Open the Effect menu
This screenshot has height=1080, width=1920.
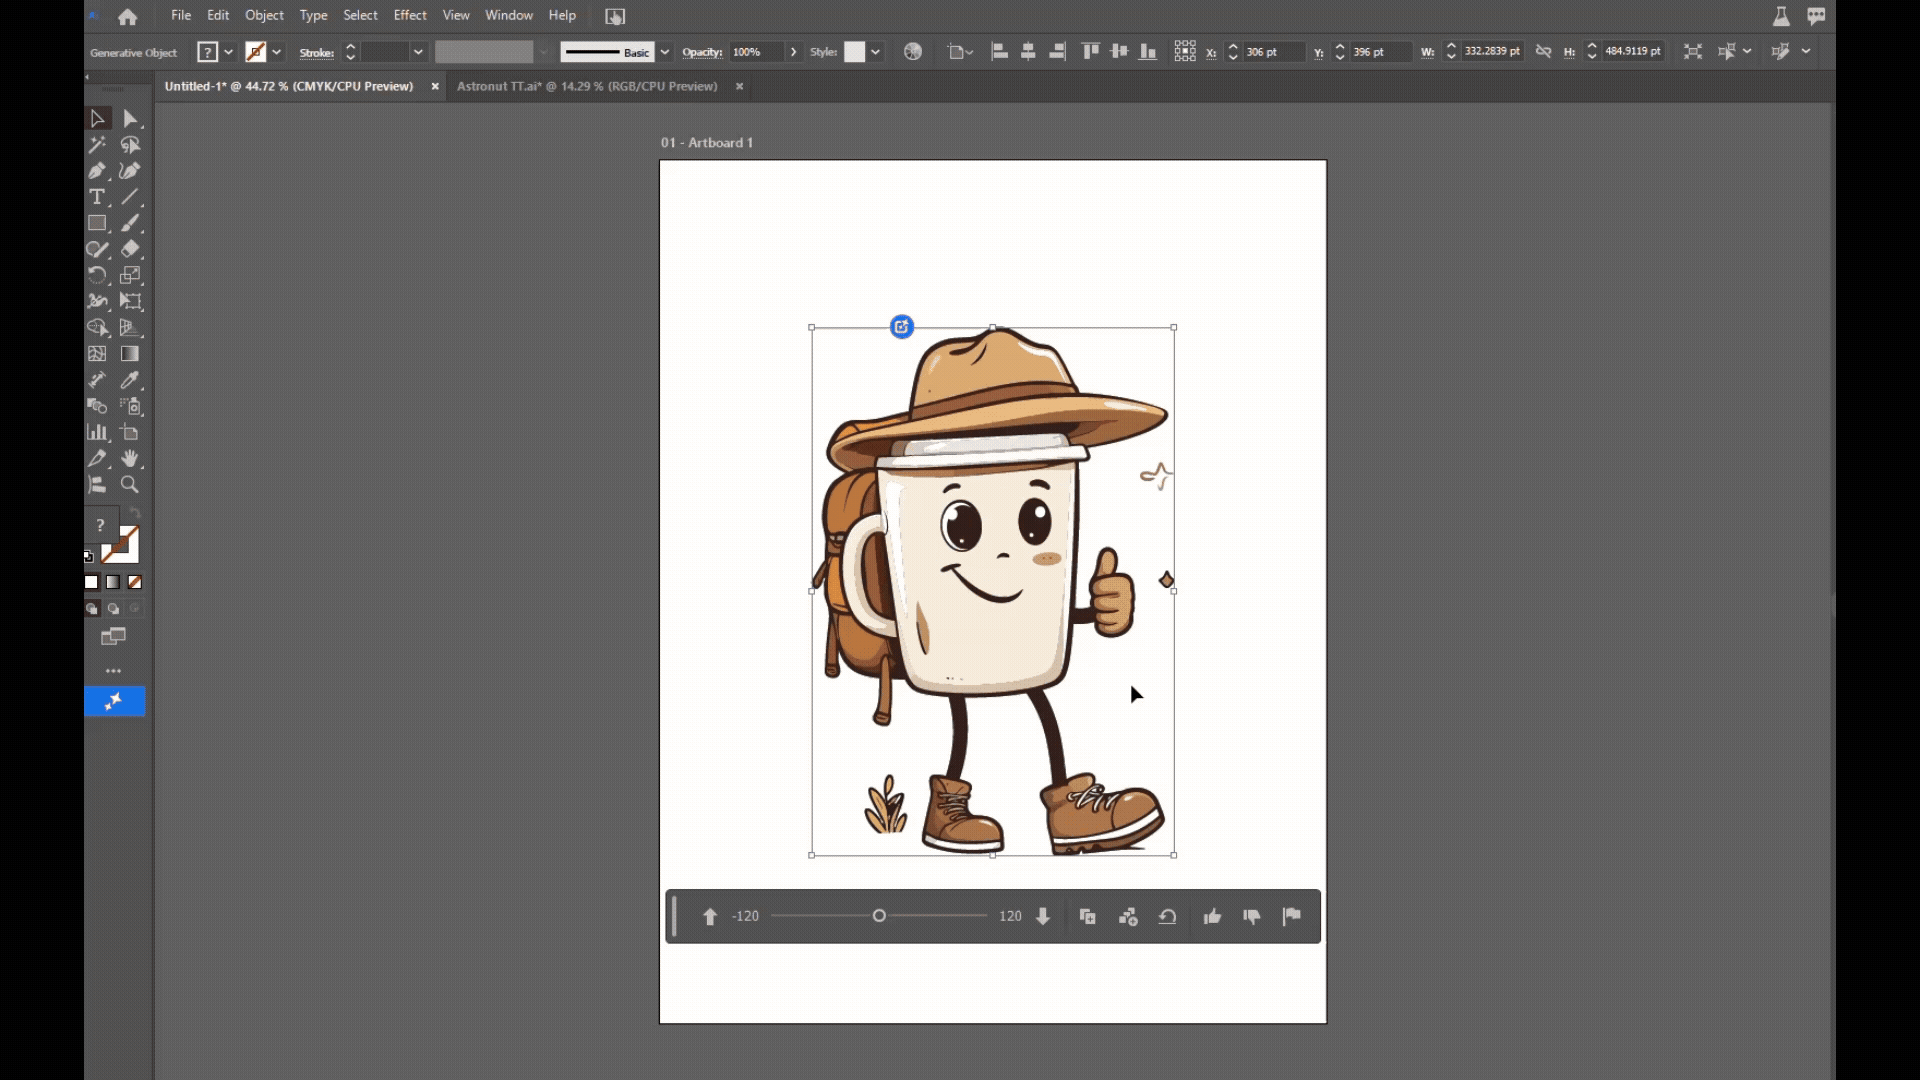[409, 15]
